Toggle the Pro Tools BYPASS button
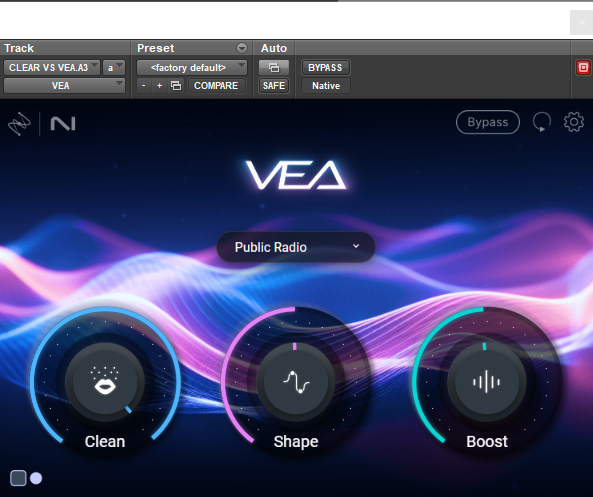593x497 pixels. (x=325, y=68)
